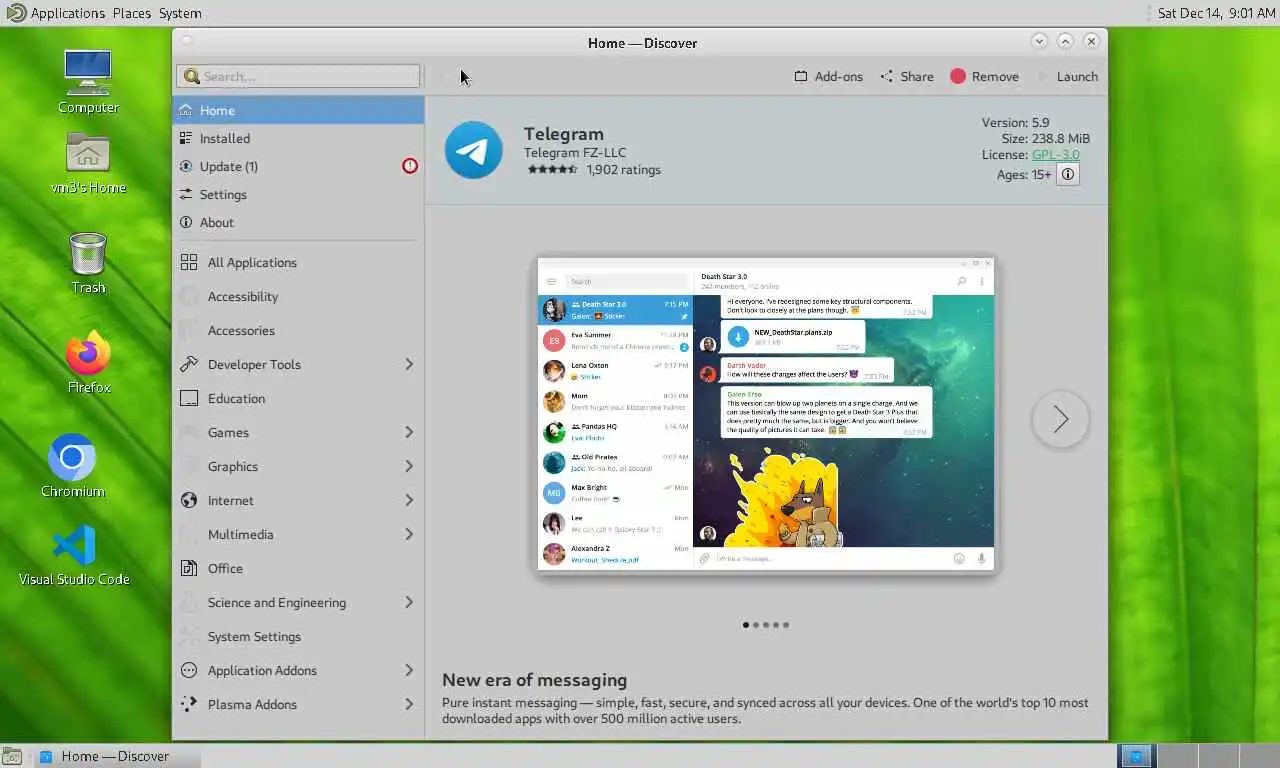
Task: Click the Add-ons button label
Action: pos(838,76)
